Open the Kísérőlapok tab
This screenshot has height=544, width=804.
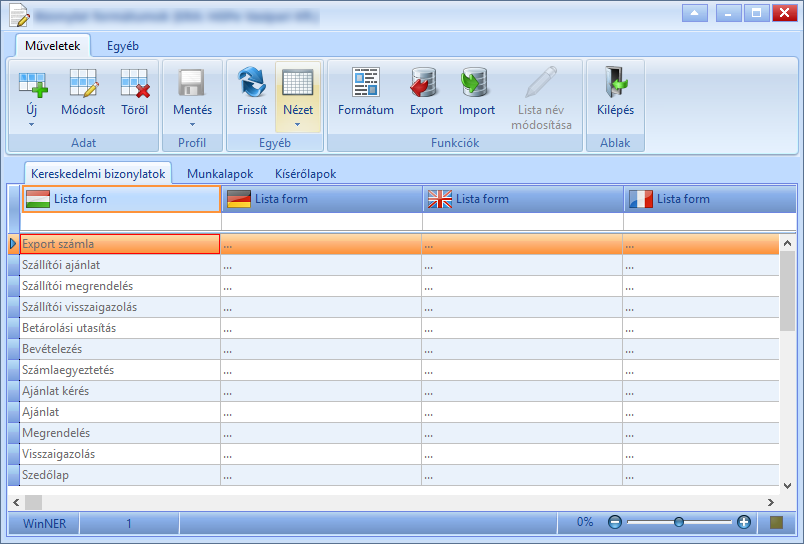point(306,174)
